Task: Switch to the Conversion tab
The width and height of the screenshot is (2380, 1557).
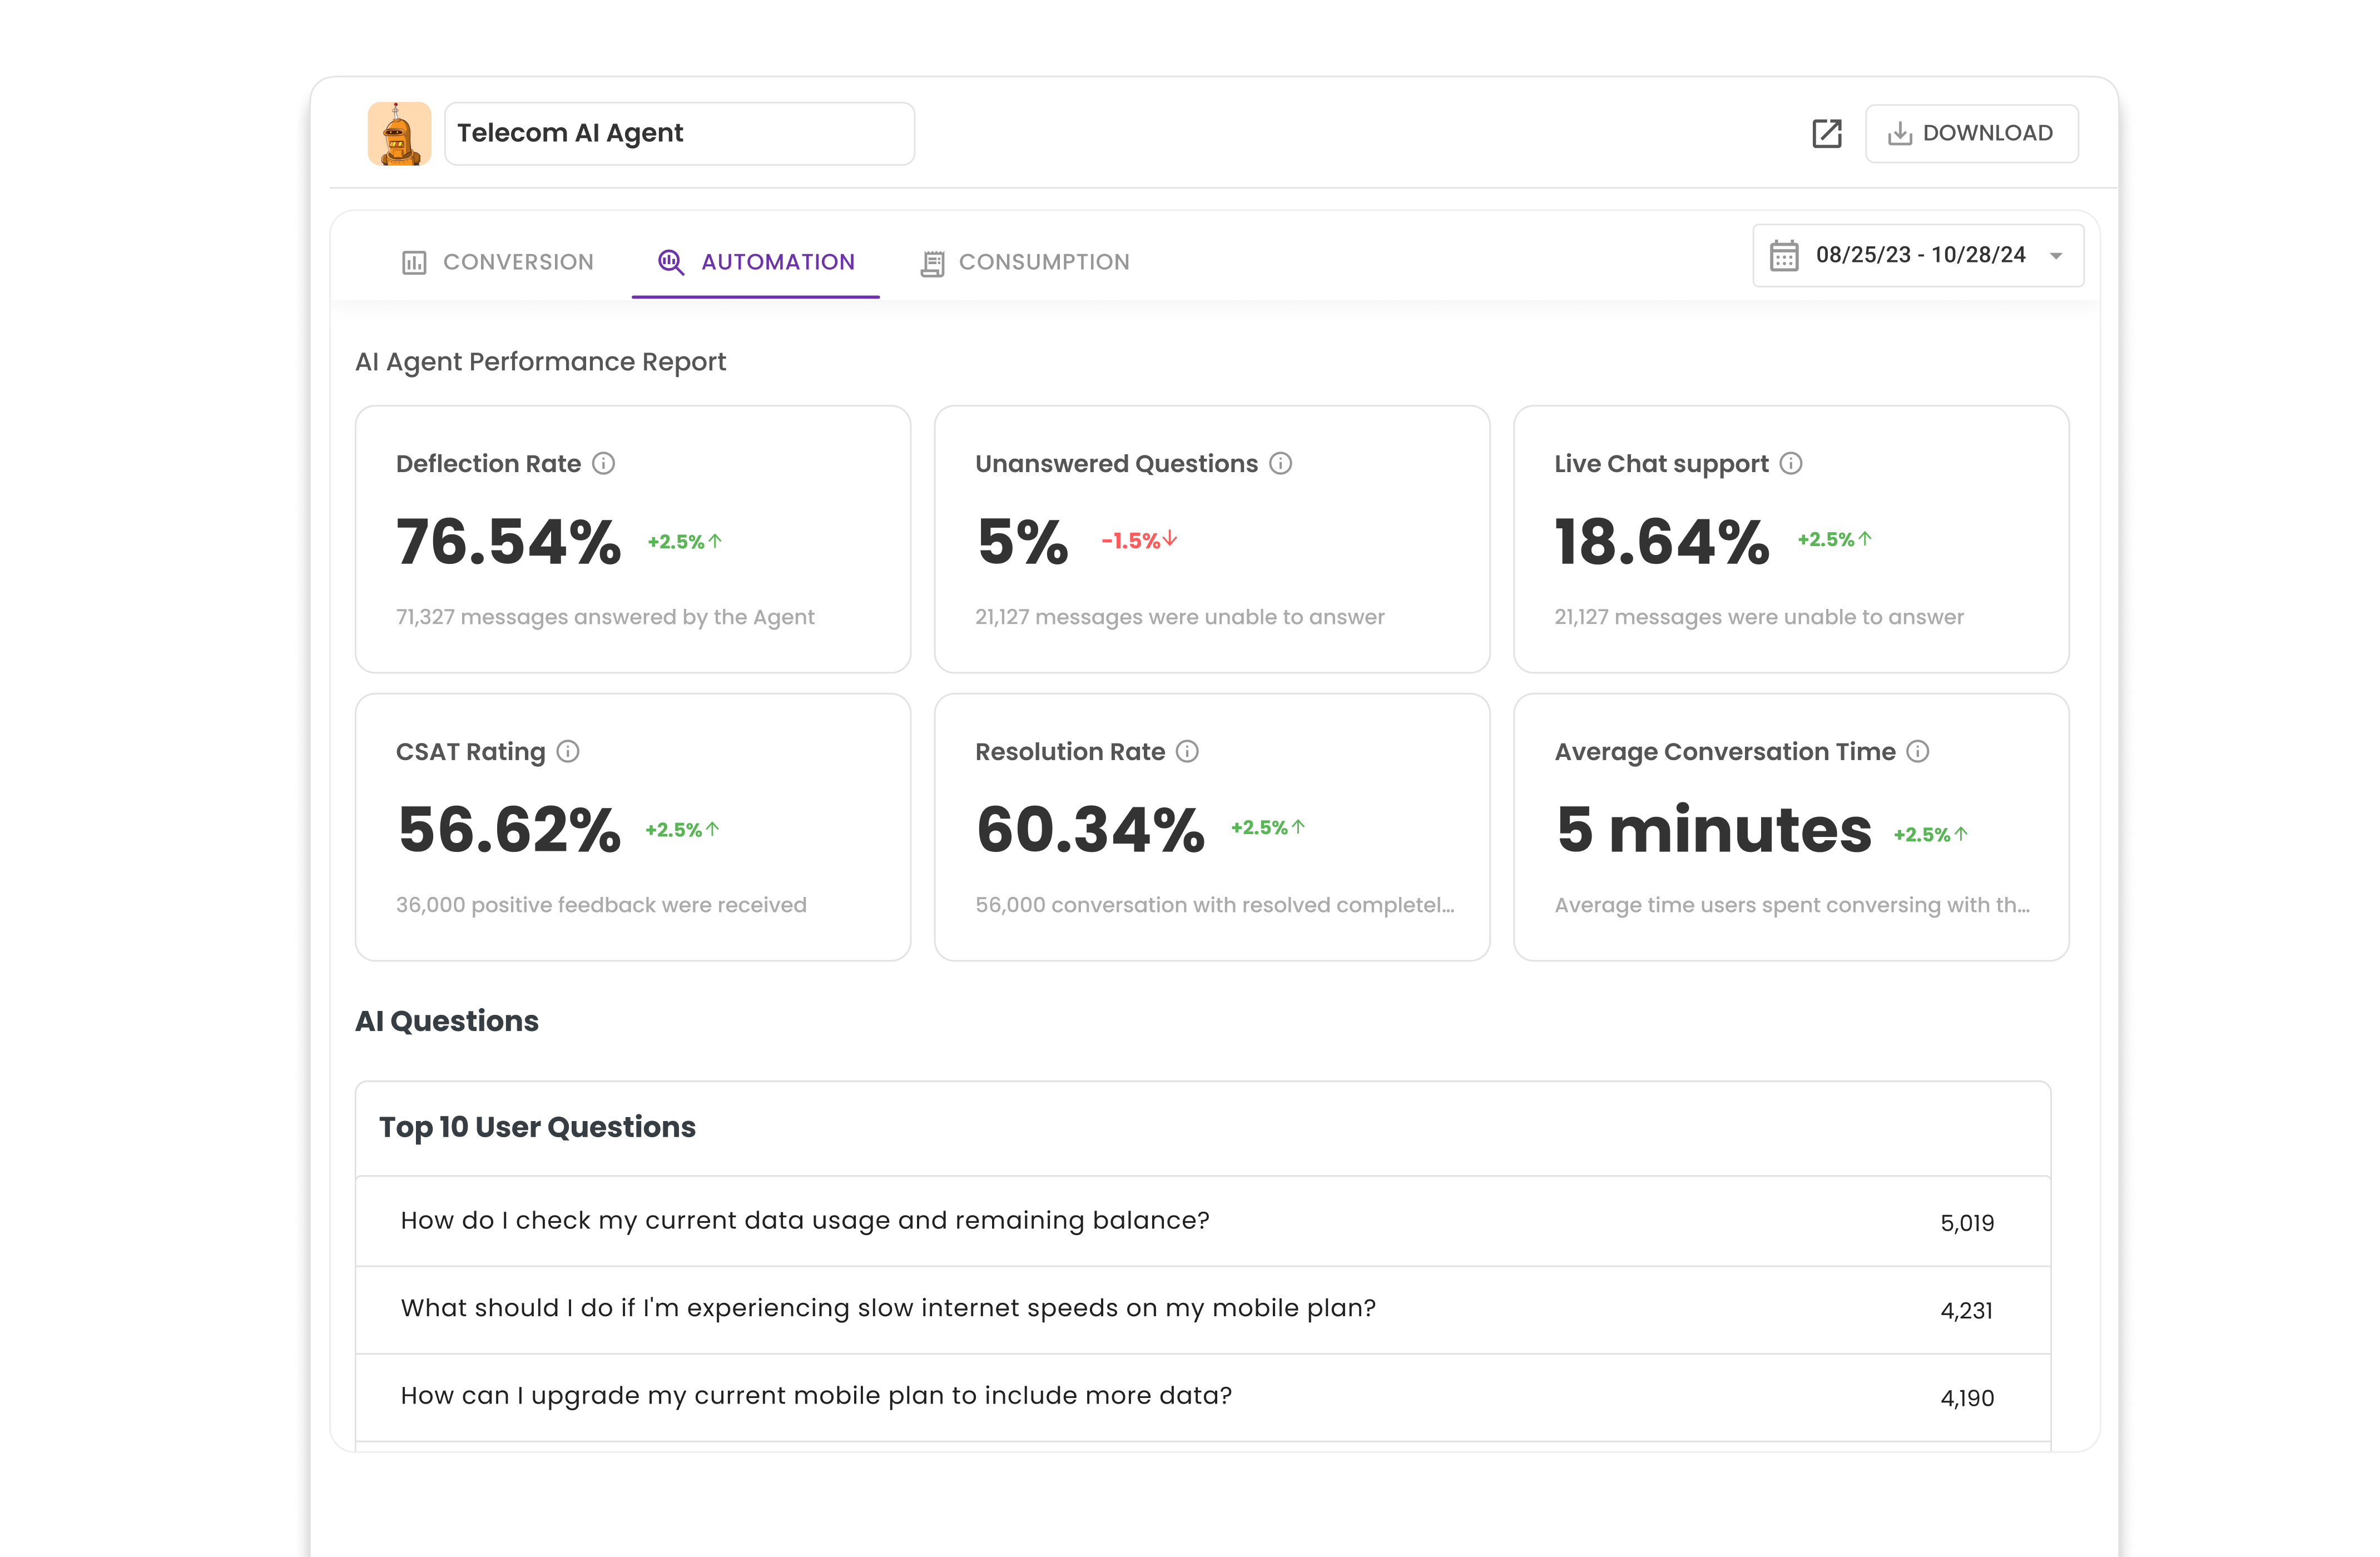Action: [x=497, y=262]
